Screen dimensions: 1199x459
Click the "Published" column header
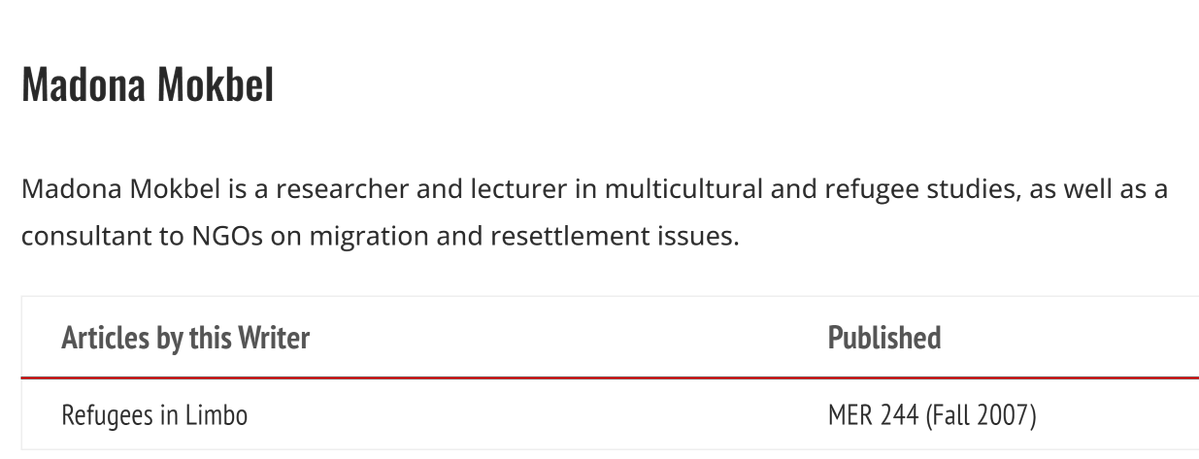pos(884,338)
